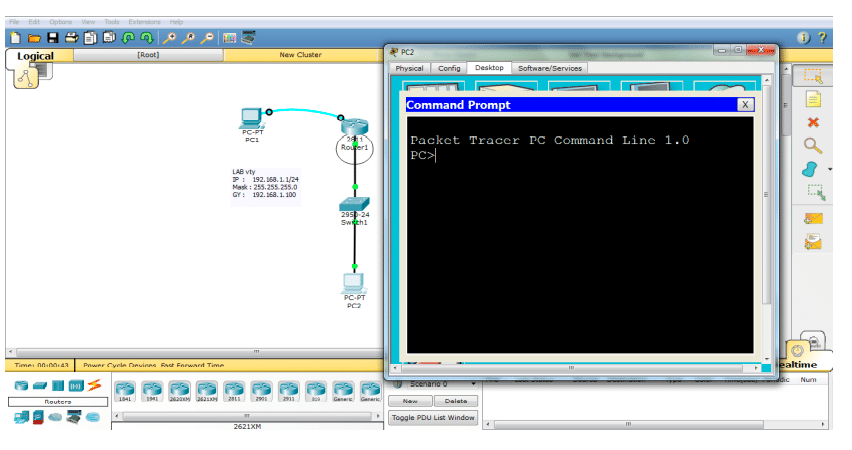This screenshot has height=450, width=852.
Task: Undo with the left green arrow
Action: (128, 38)
